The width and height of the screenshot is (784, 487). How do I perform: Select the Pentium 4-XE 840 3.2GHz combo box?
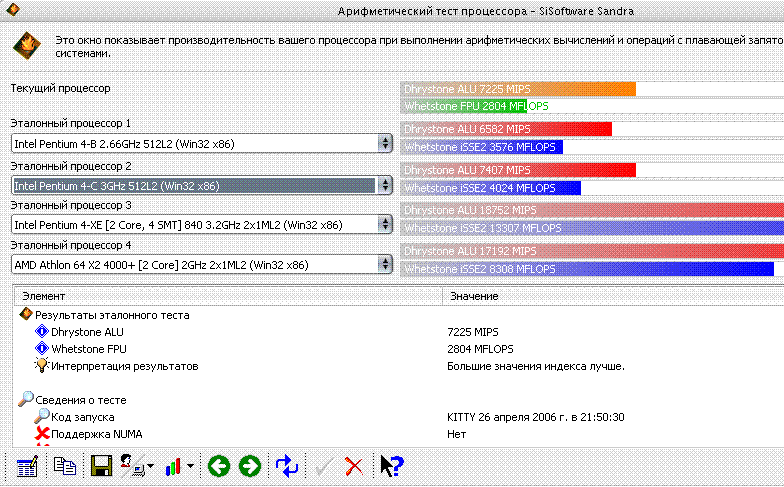pos(202,224)
